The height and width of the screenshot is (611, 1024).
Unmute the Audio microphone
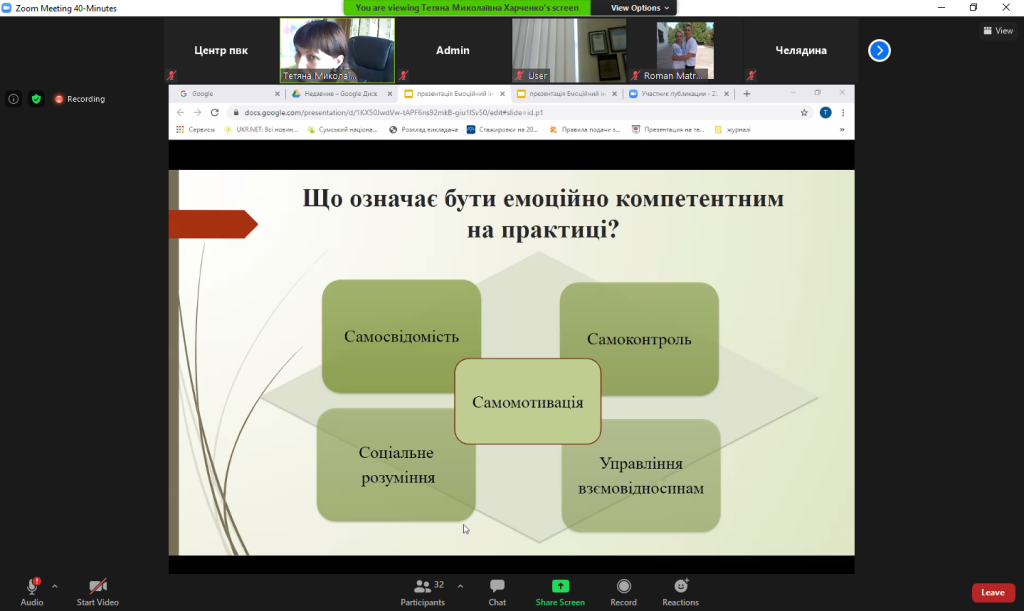(x=32, y=587)
